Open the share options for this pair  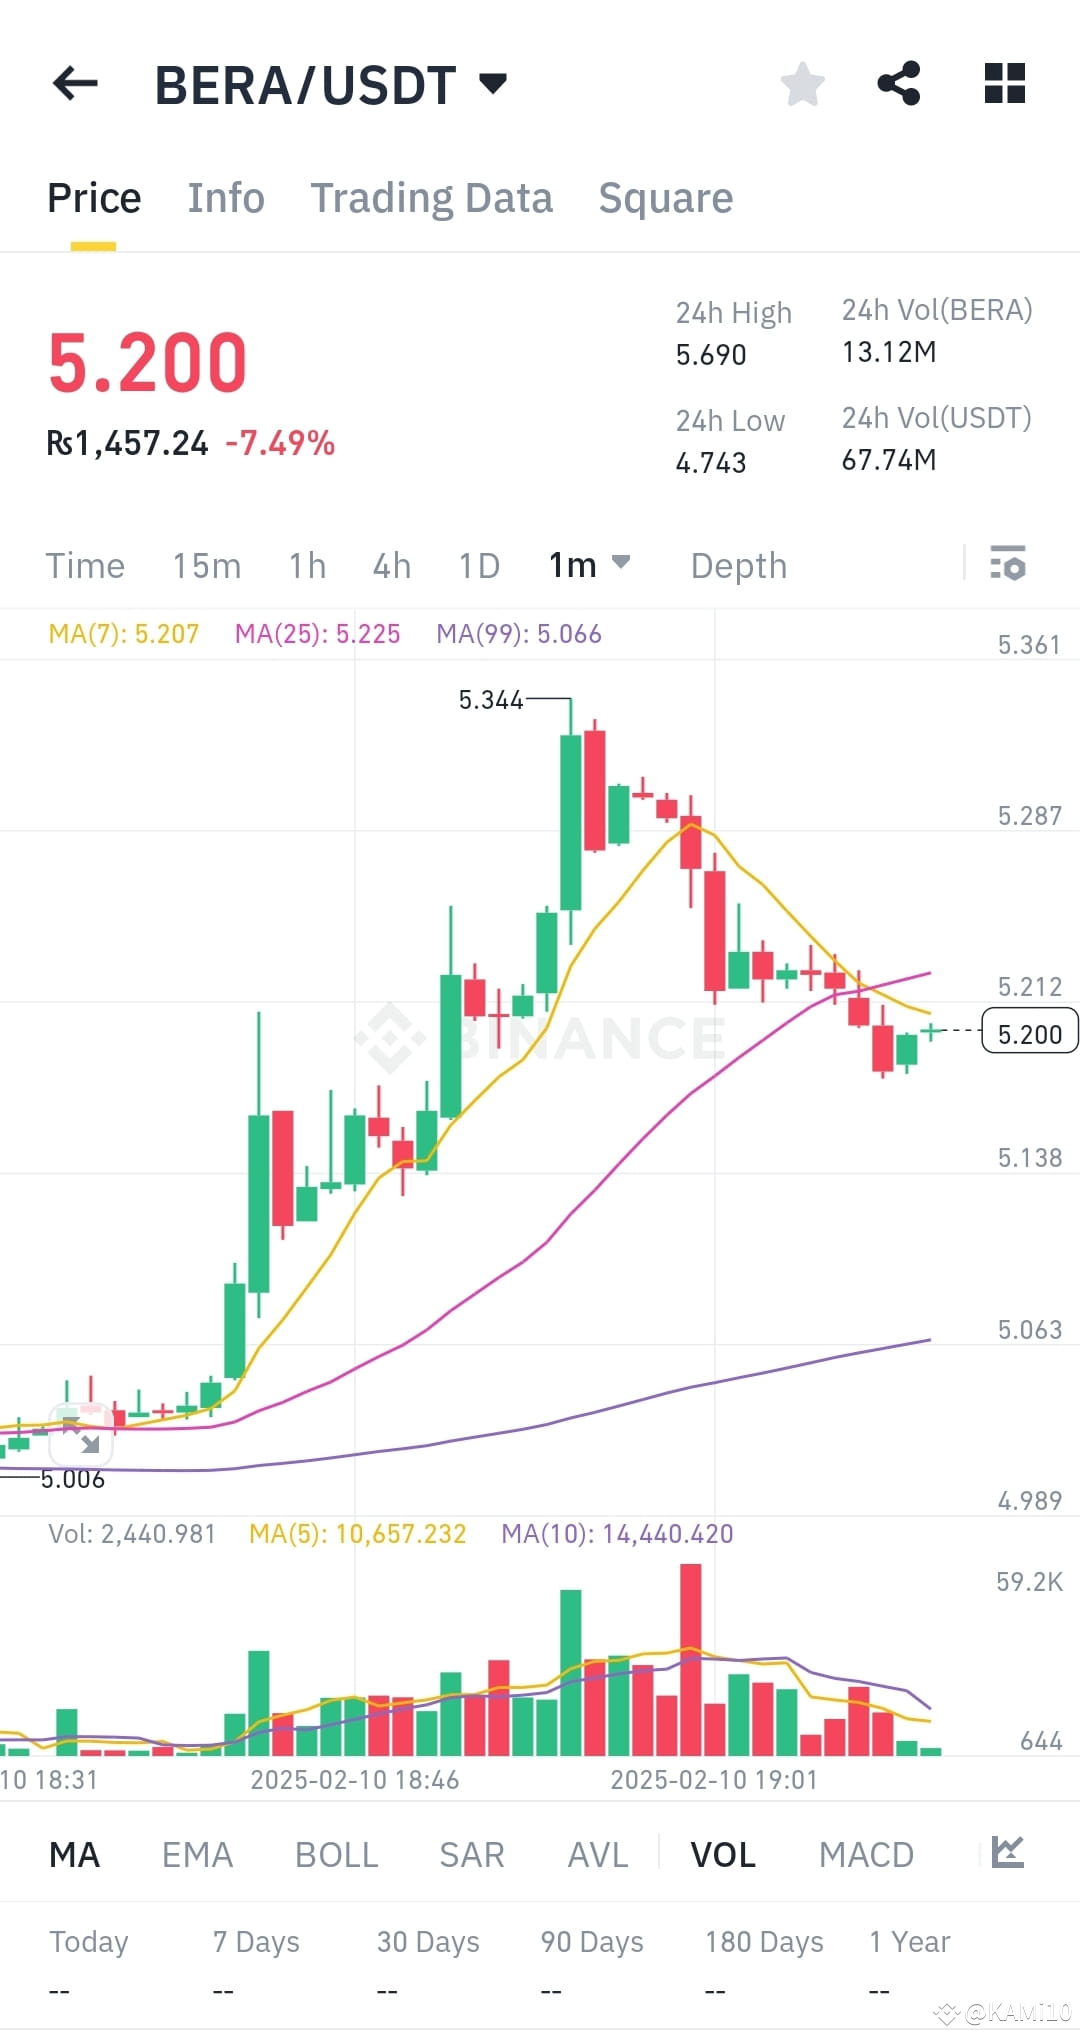point(899,84)
